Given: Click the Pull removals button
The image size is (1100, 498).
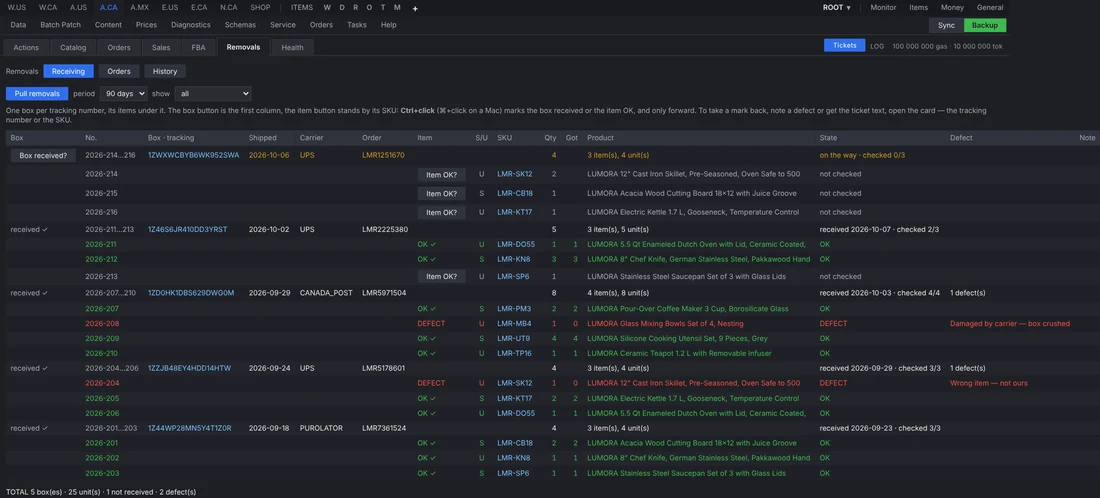Looking at the screenshot, I should pyautogui.click(x=37, y=93).
